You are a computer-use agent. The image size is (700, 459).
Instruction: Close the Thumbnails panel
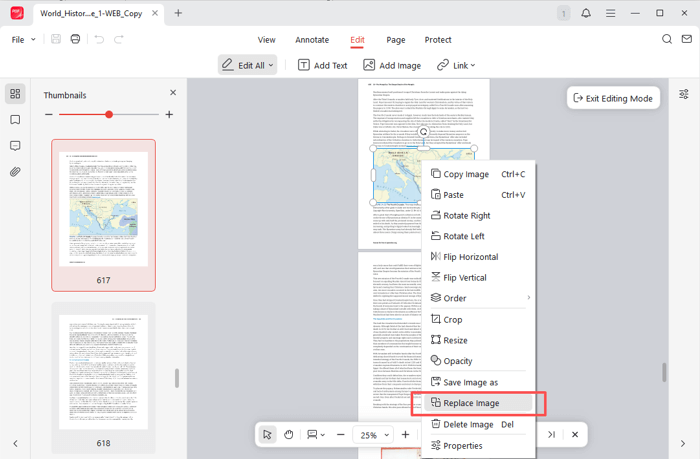tap(173, 92)
